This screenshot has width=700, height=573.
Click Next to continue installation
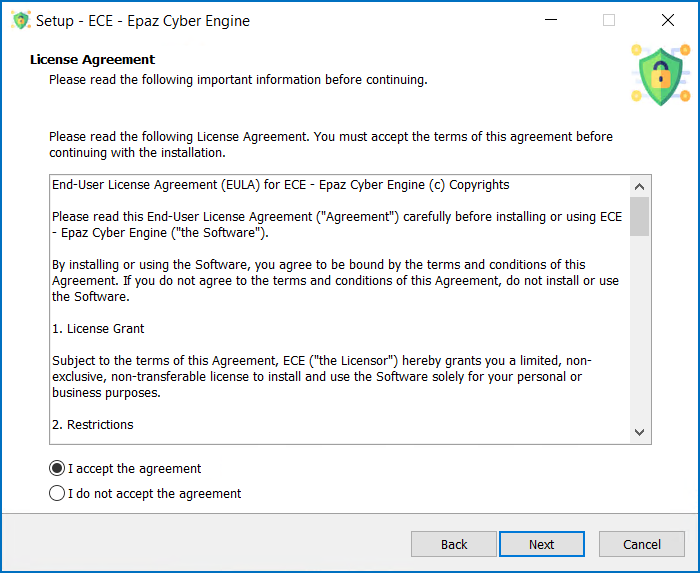pos(542,544)
